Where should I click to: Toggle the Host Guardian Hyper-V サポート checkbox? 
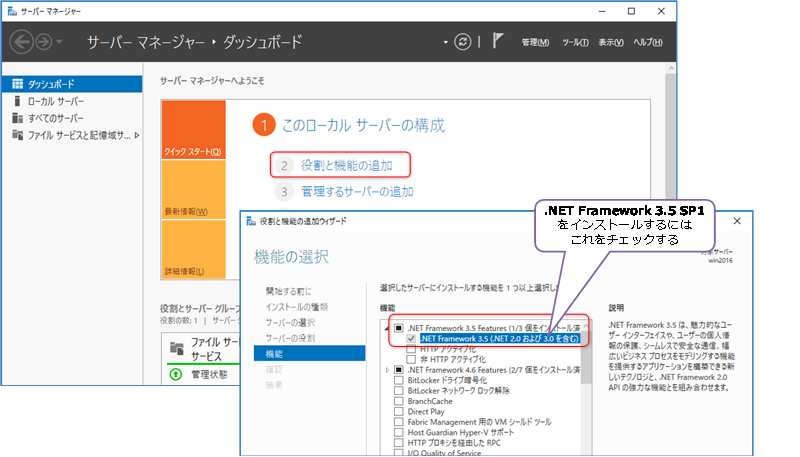[399, 433]
